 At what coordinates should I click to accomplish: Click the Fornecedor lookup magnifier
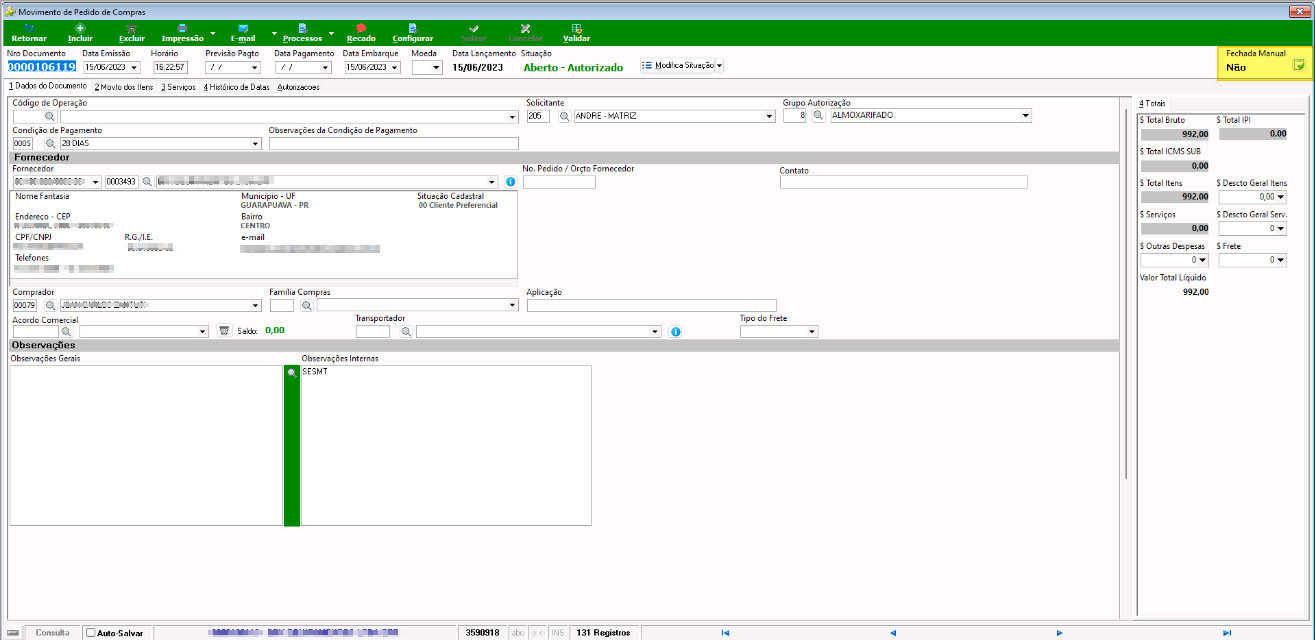pyautogui.click(x=146, y=182)
